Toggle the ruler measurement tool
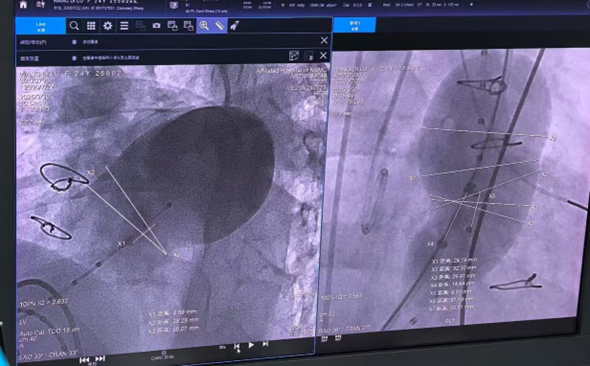590x366 pixels. pos(219,26)
